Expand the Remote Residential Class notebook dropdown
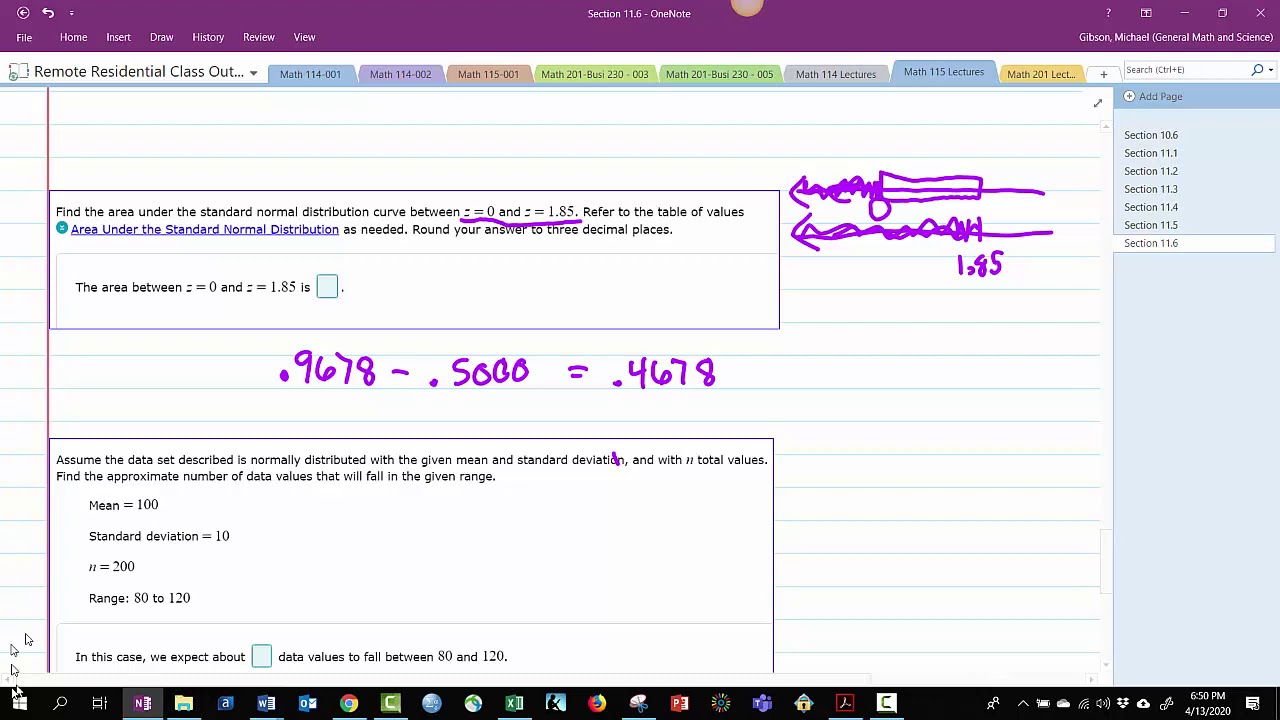The image size is (1280, 720). coord(253,73)
